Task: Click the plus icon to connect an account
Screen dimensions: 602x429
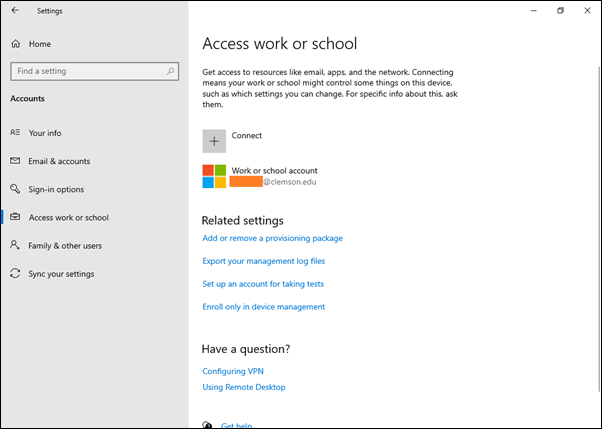Action: [214, 141]
